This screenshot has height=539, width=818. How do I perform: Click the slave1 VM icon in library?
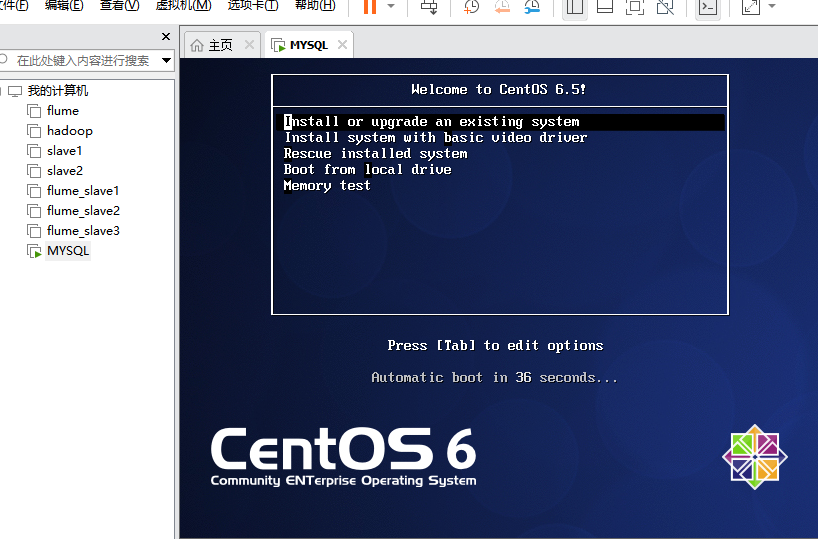click(x=34, y=151)
